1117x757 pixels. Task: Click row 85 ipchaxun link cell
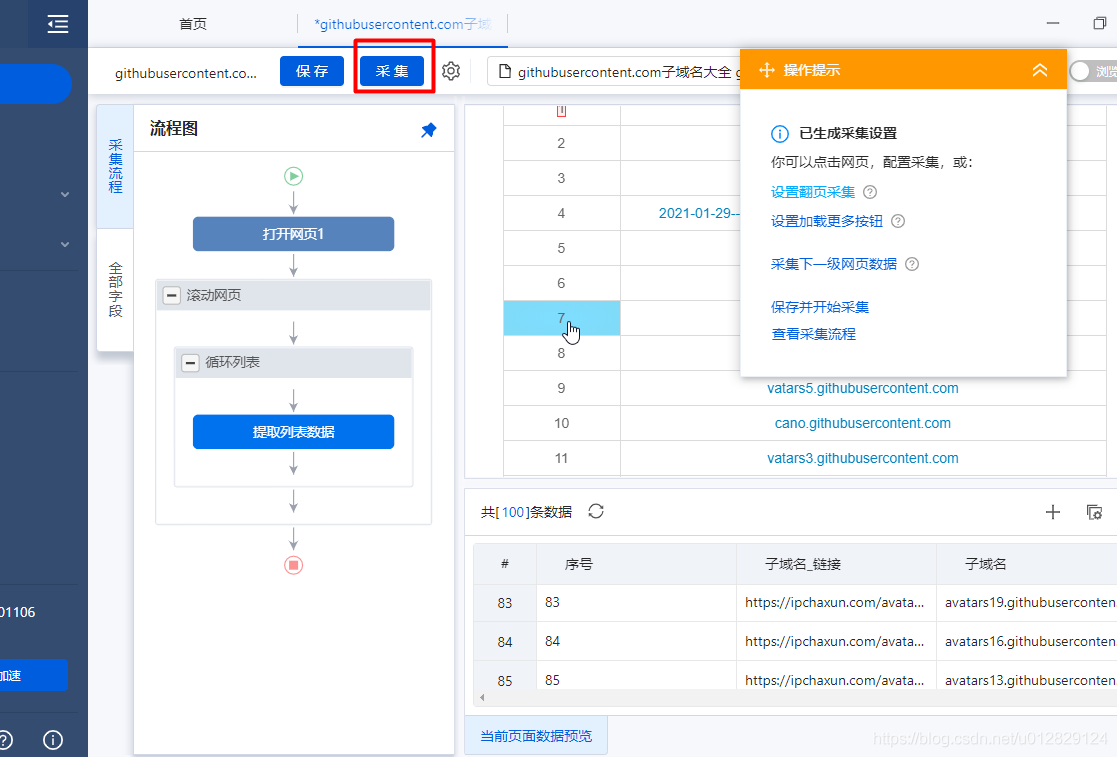[836, 680]
